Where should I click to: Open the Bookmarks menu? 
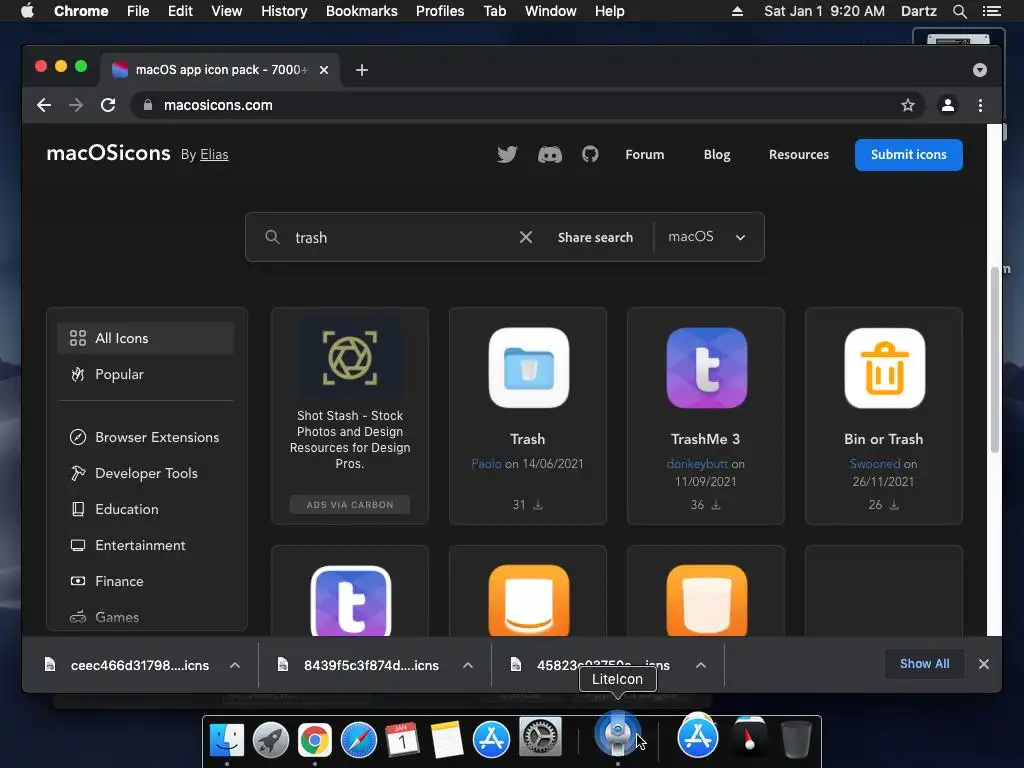click(x=362, y=11)
